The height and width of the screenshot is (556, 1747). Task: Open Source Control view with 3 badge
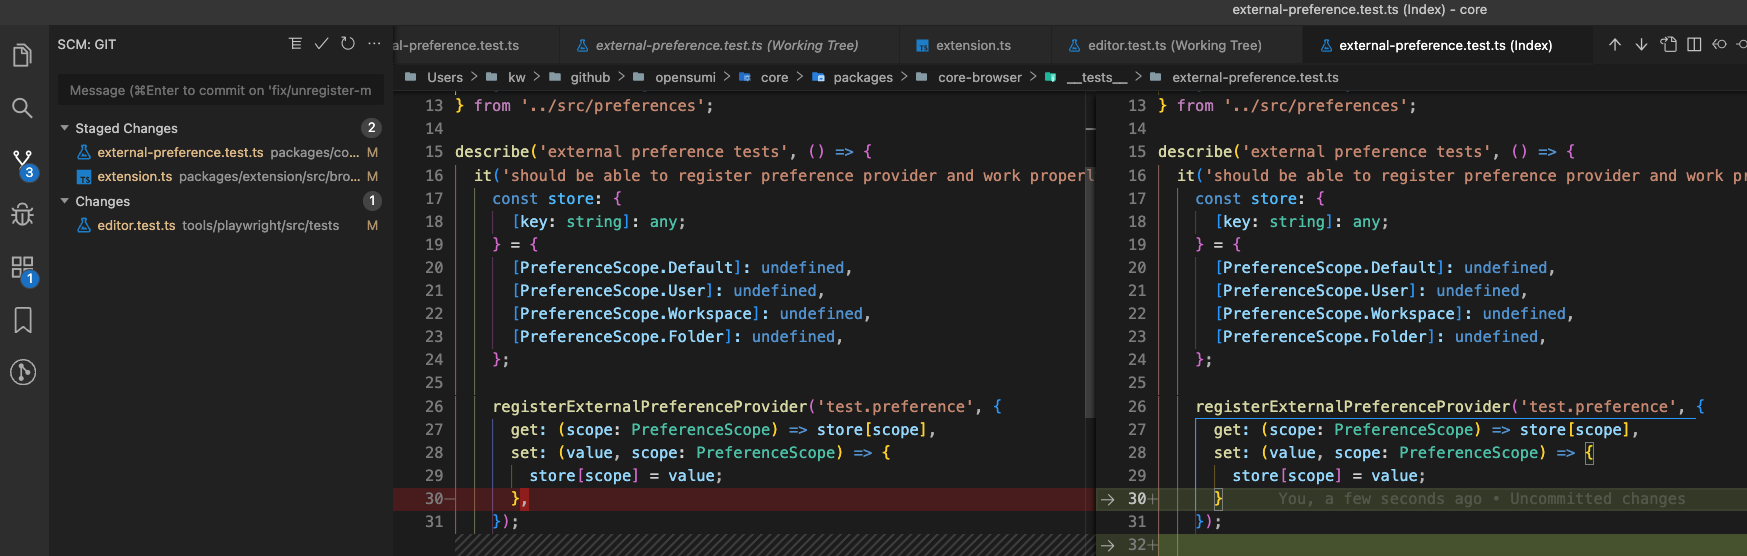point(23,163)
